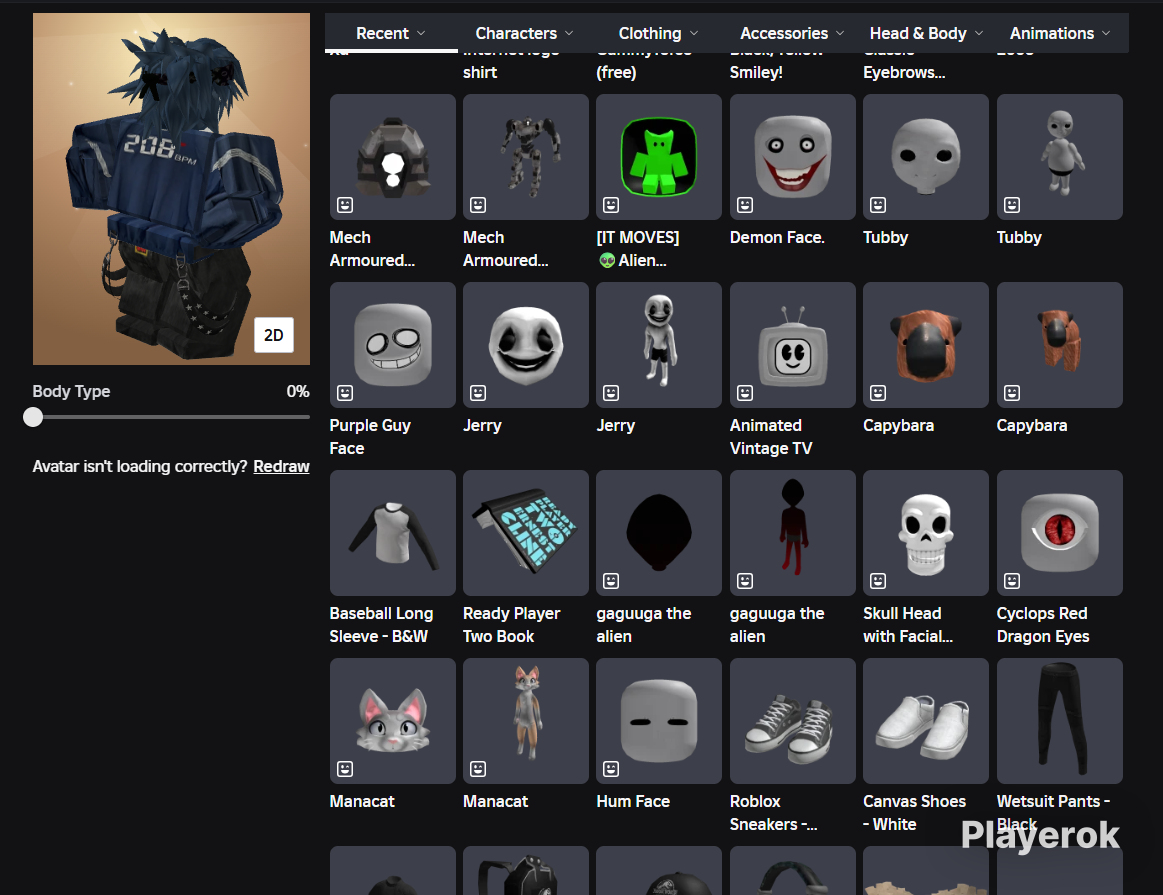
Task: Equip the Roblox Sneakers item
Action: coord(792,721)
